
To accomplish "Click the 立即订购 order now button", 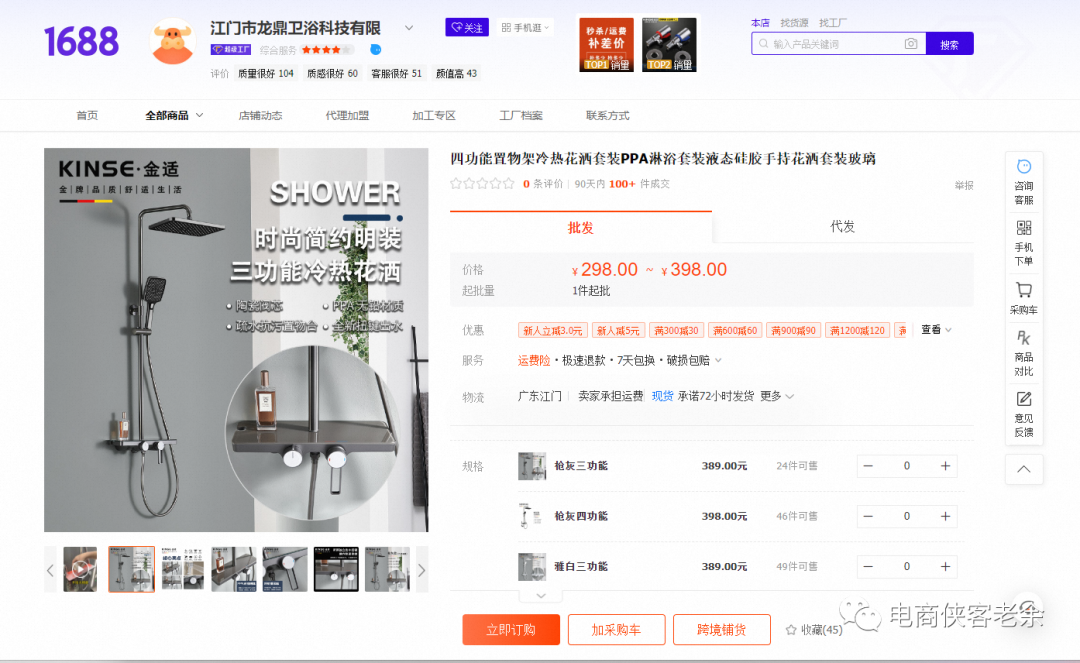I will tap(511, 630).
